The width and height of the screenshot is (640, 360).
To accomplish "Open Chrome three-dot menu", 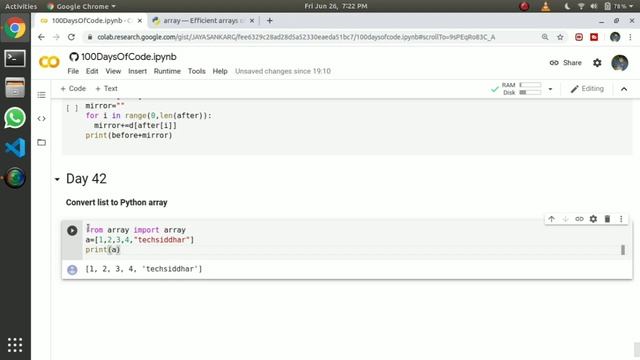I will pyautogui.click(x=631, y=37).
